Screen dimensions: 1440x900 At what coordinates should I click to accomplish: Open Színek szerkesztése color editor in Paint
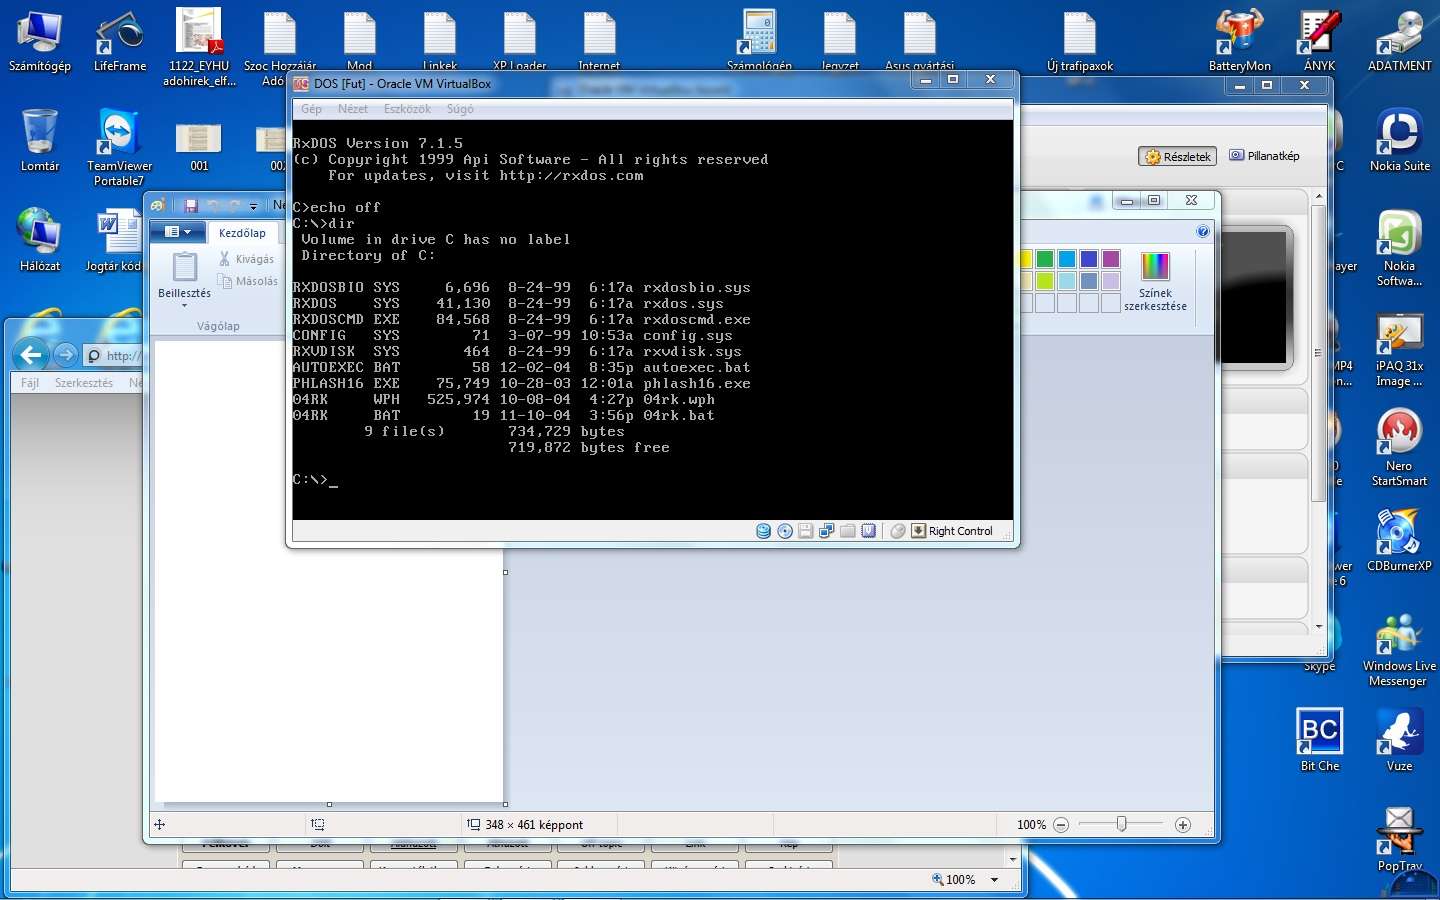click(x=1155, y=282)
